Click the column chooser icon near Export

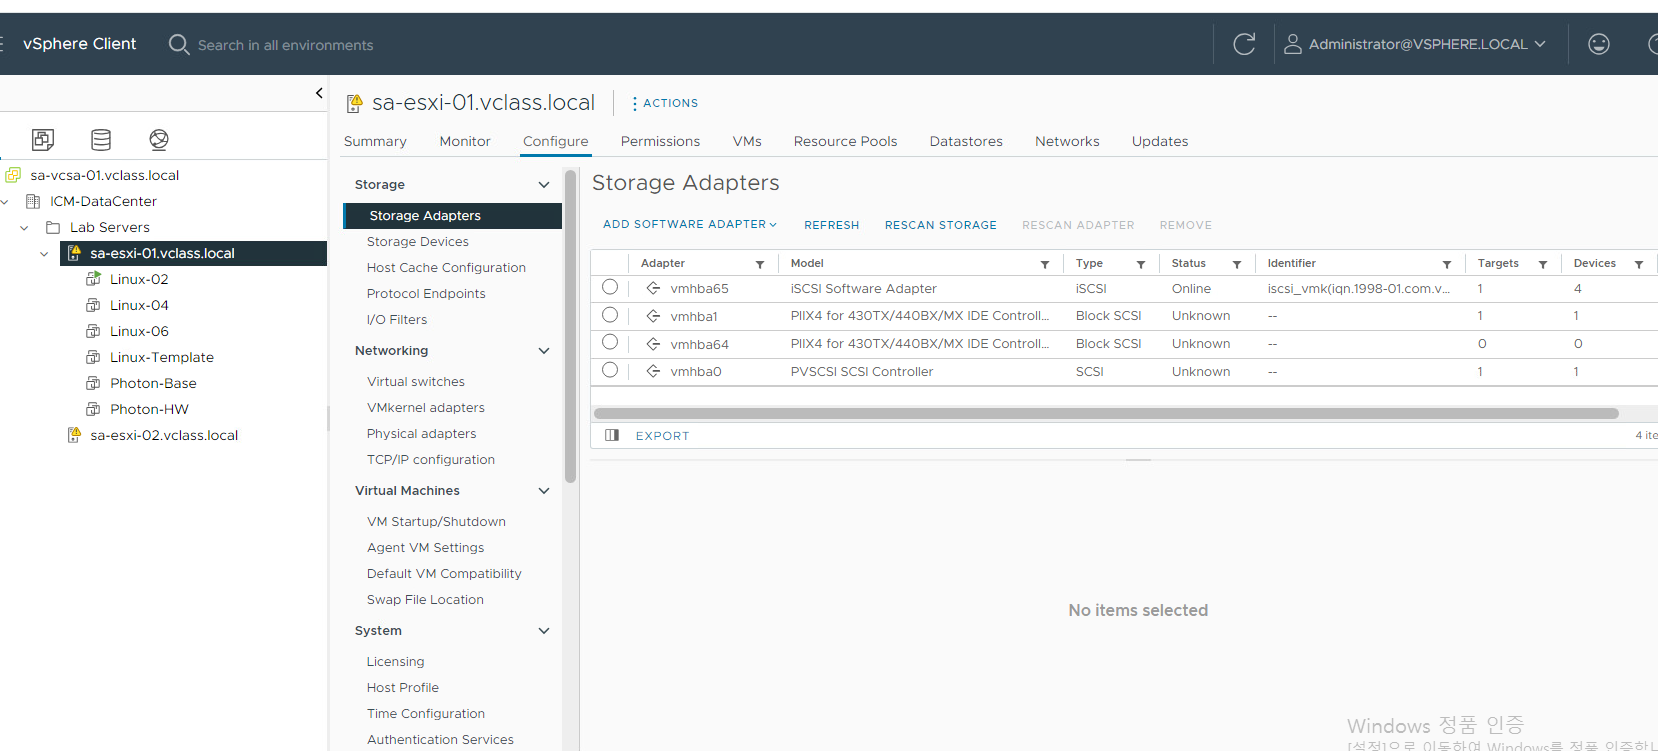point(612,435)
